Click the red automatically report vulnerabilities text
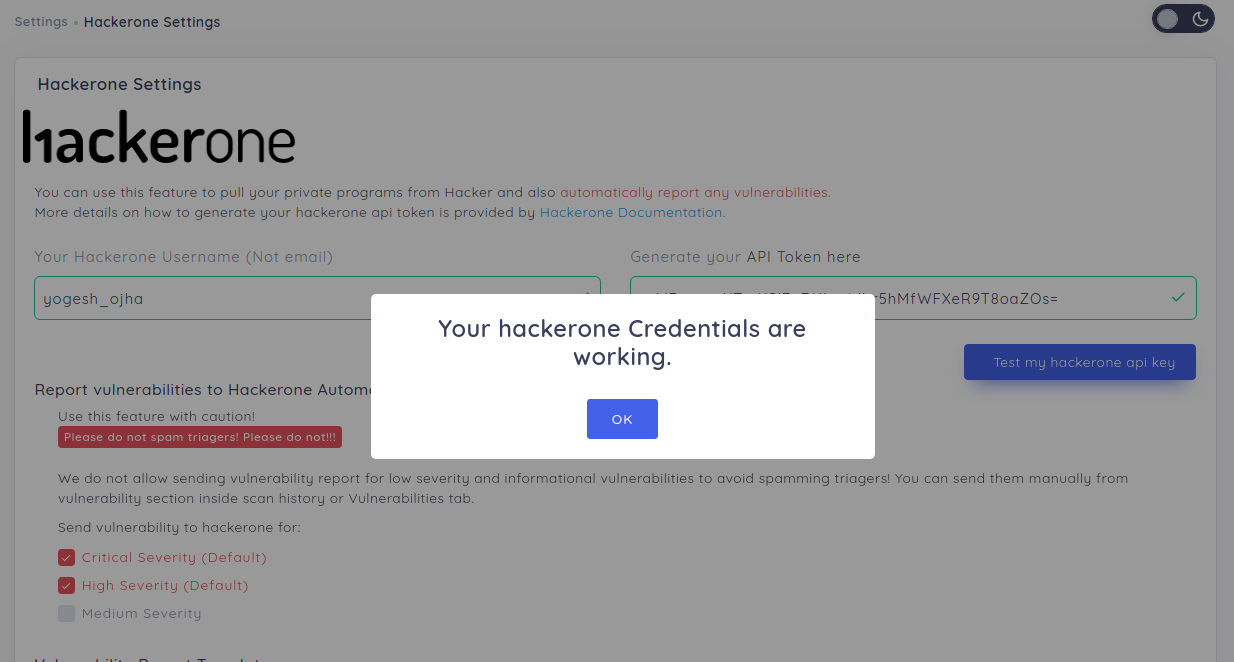Screen dimensions: 1234x662 click(x=695, y=192)
